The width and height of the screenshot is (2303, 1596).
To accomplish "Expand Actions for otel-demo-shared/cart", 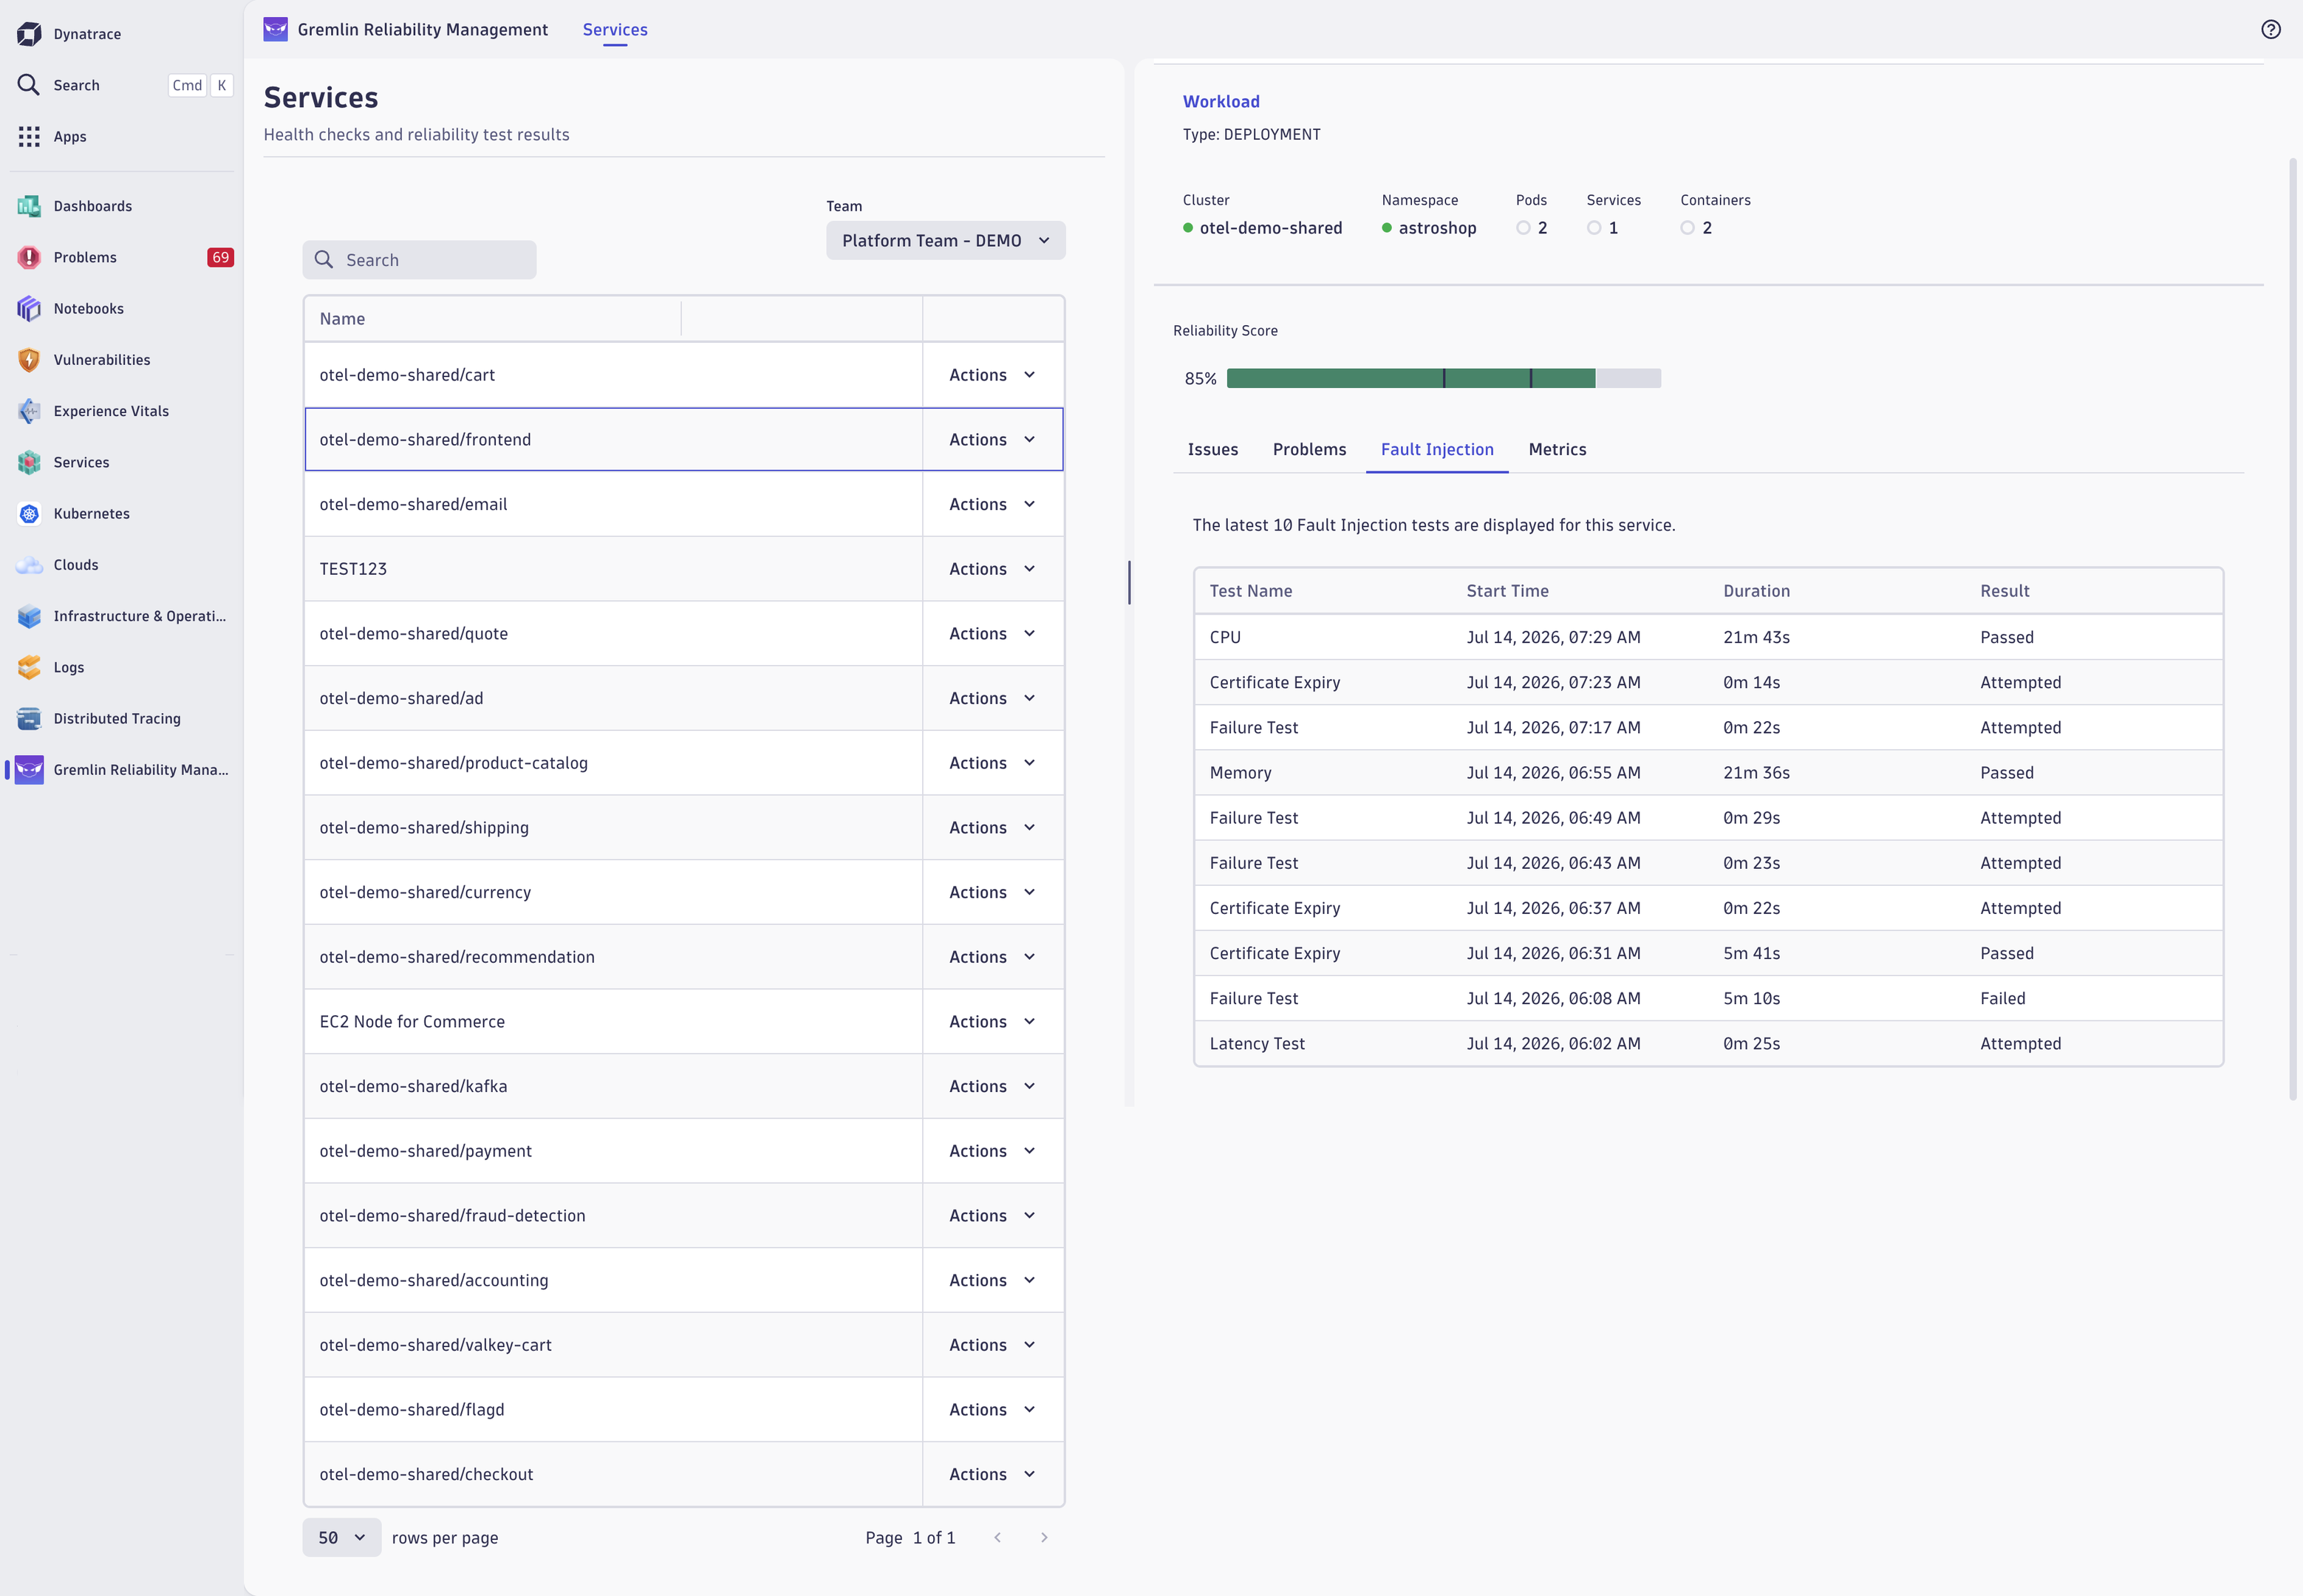I will coord(992,375).
